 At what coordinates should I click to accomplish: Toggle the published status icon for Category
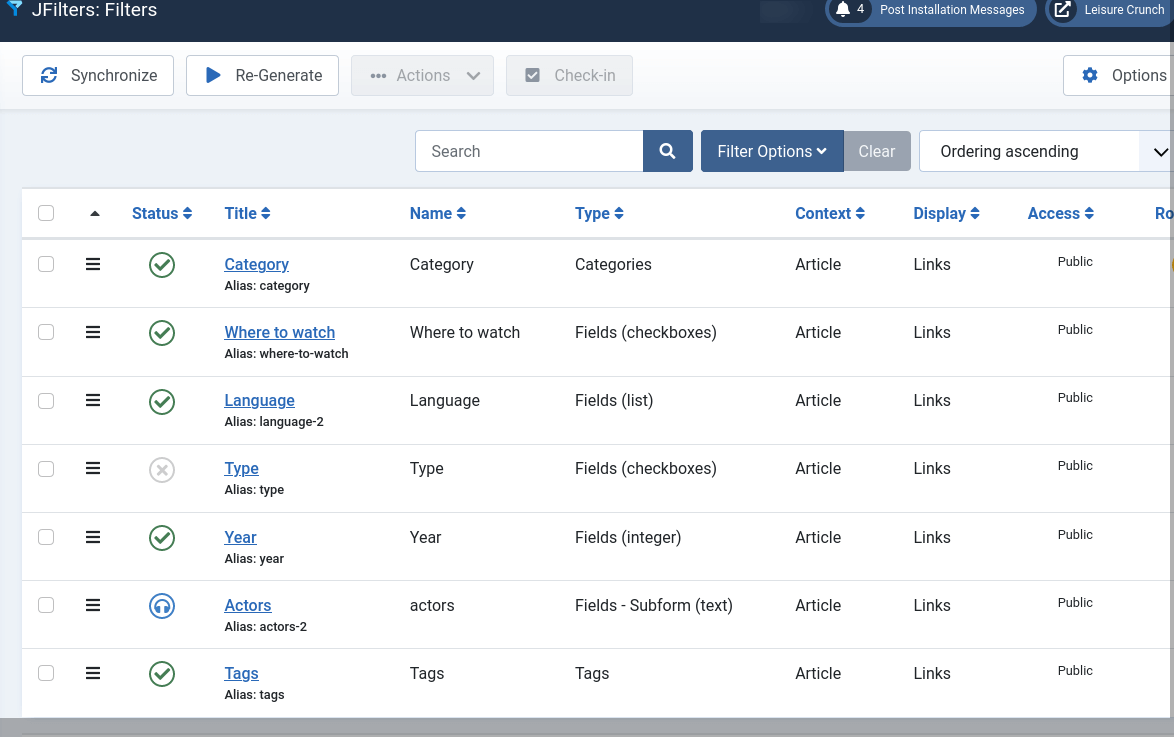tap(162, 264)
